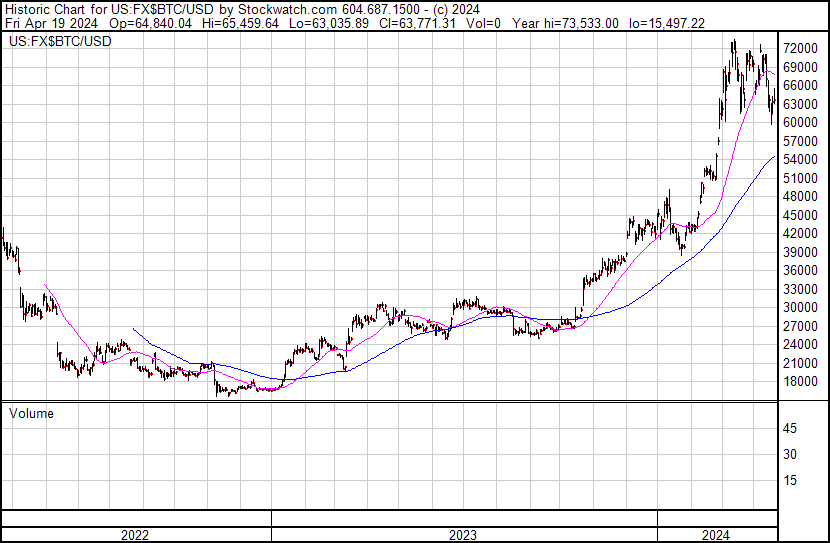Click the 18000 price axis label
This screenshot has height=543, width=830.
pyautogui.click(x=801, y=381)
